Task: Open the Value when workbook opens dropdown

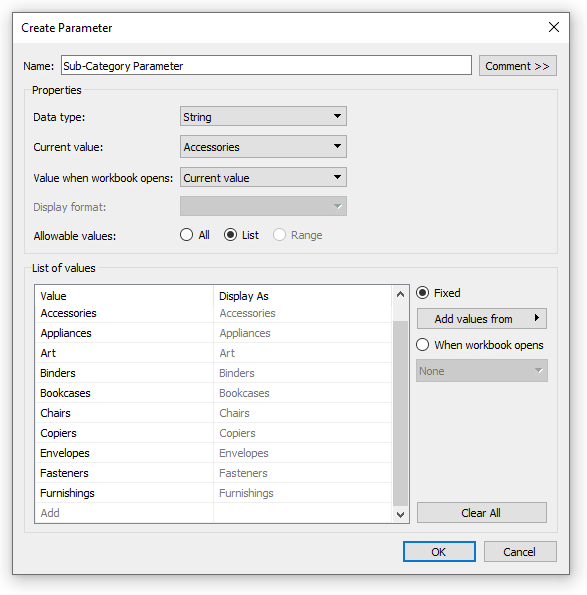Action: 263,178
